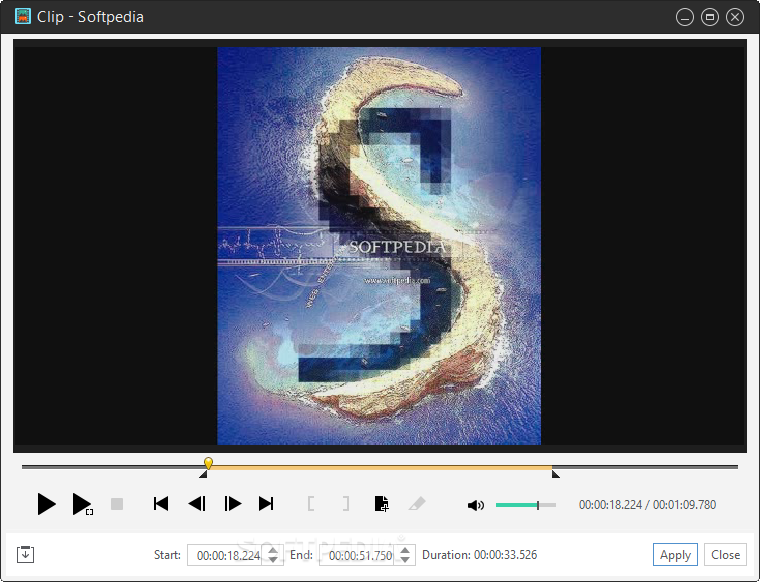The image size is (760, 582).
Task: Adjust the green volume slider
Action: tap(526, 505)
